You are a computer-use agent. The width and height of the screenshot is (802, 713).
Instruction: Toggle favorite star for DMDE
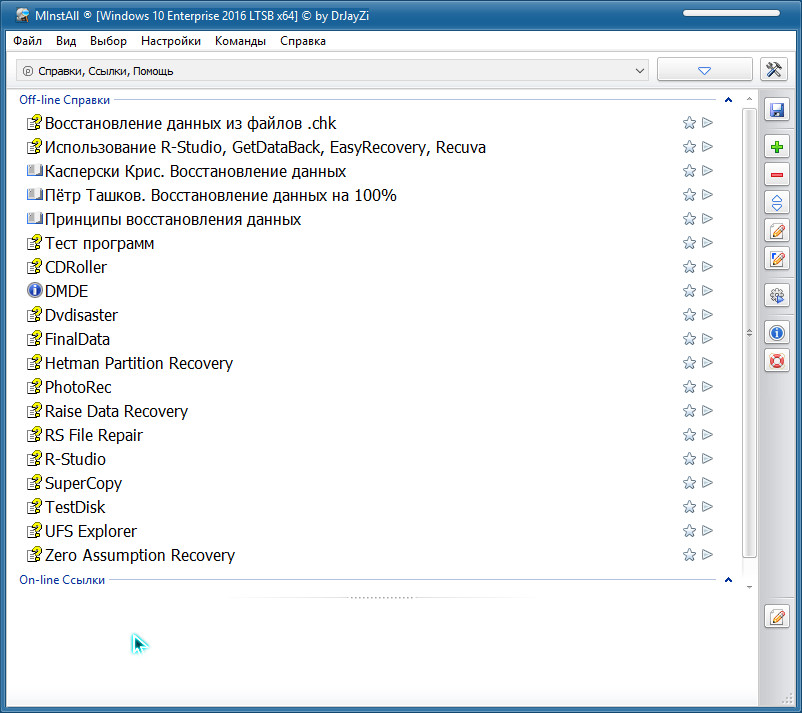pyautogui.click(x=689, y=291)
